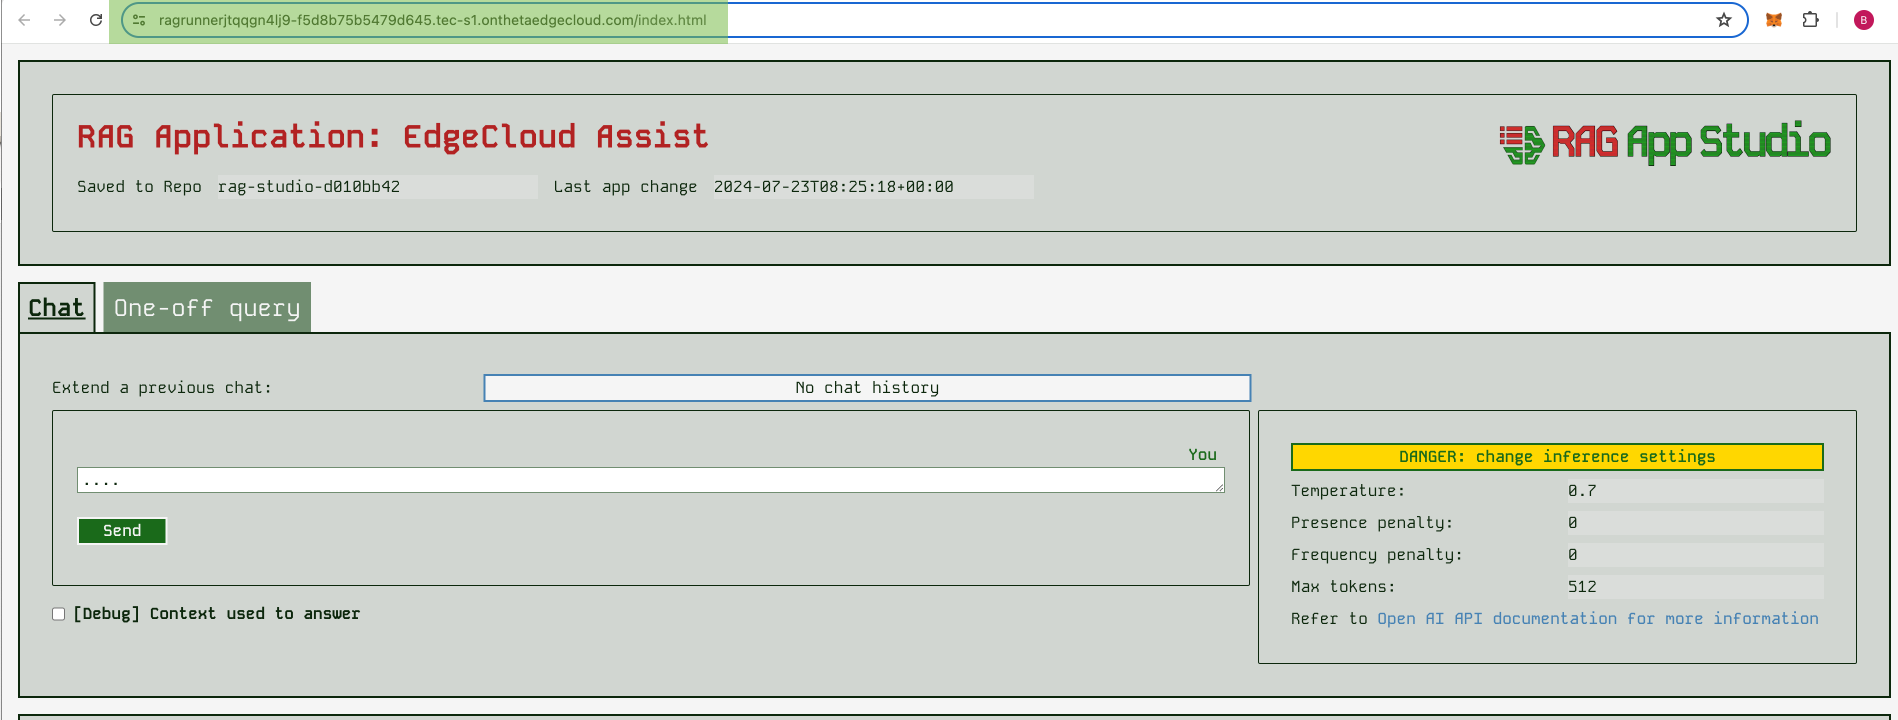Open the Chrome profile avatar
Image resolution: width=1898 pixels, height=720 pixels.
(x=1863, y=20)
